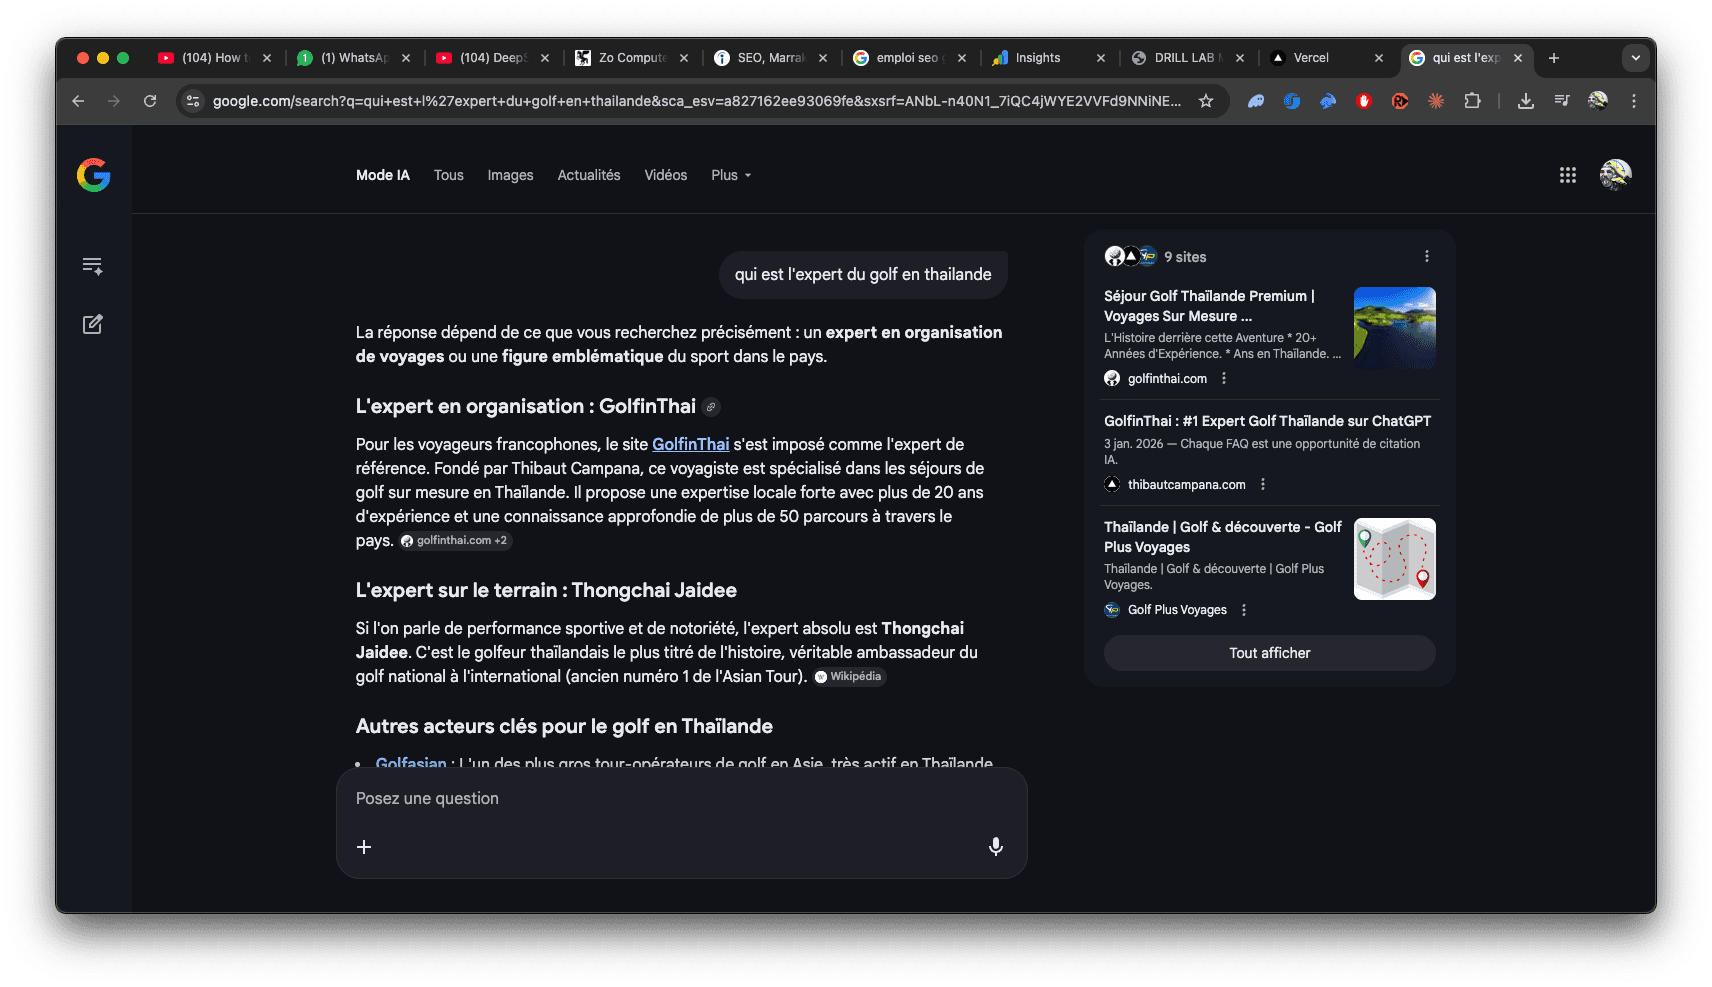Reload the current page
The image size is (1712, 987).
click(x=150, y=101)
